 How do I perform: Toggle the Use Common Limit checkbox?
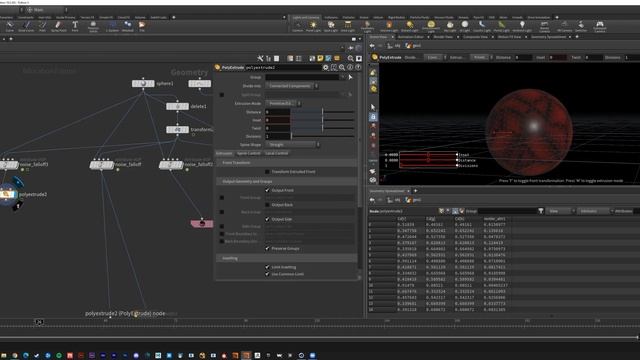[x=267, y=274]
